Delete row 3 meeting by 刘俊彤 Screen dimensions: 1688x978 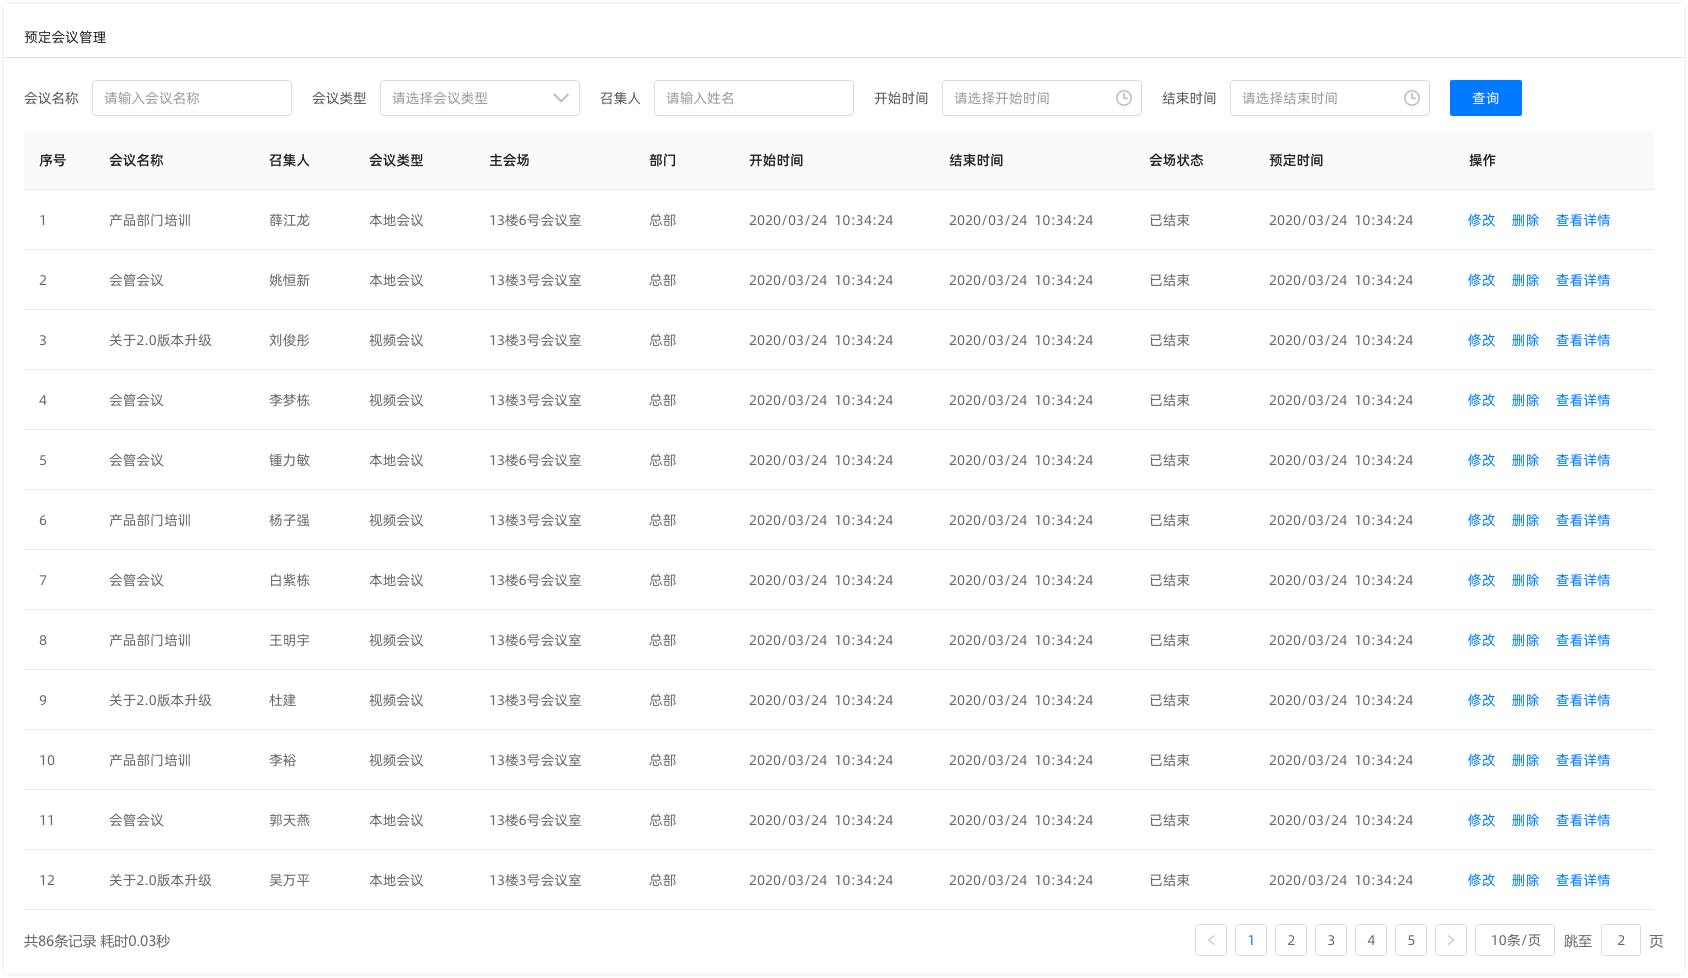point(1525,340)
